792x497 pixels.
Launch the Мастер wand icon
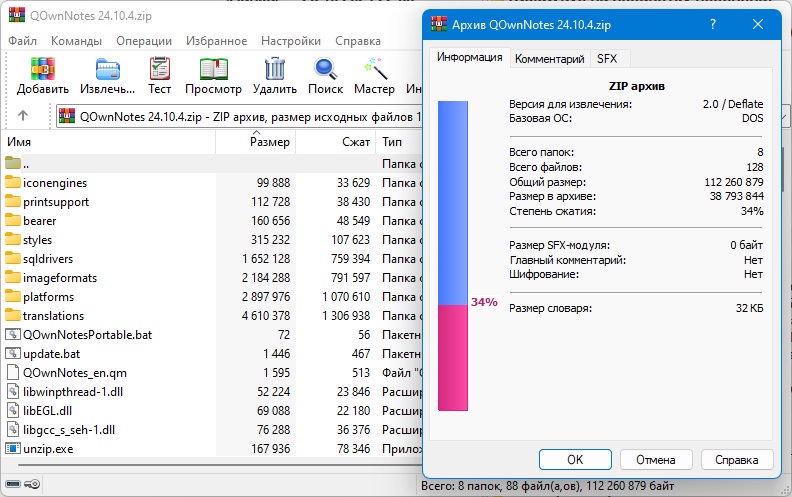(375, 69)
